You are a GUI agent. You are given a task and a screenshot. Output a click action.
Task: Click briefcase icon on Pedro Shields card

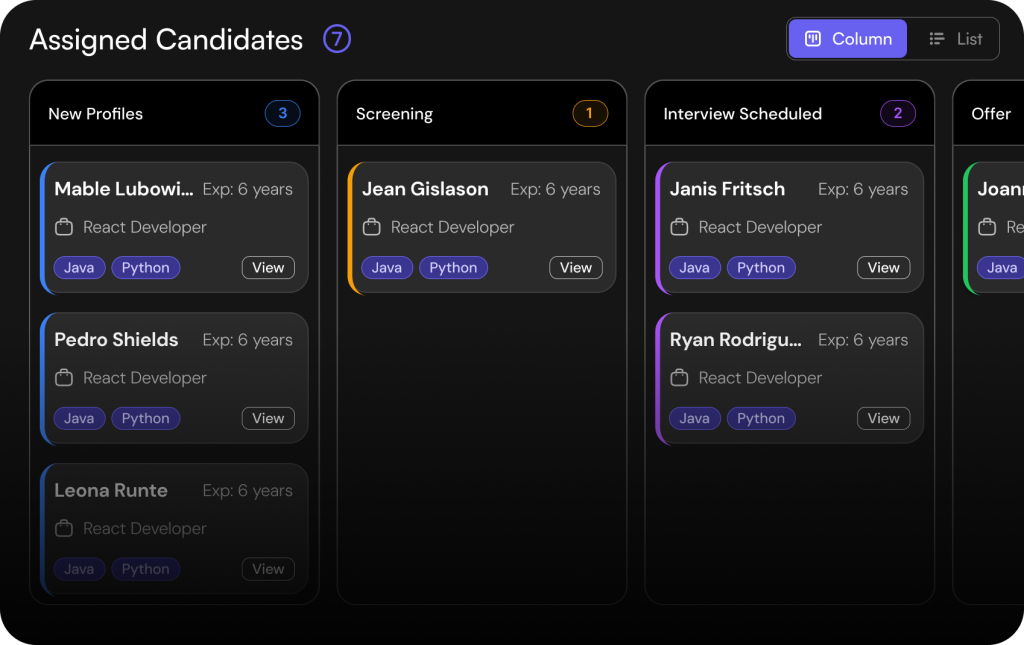pyautogui.click(x=64, y=378)
